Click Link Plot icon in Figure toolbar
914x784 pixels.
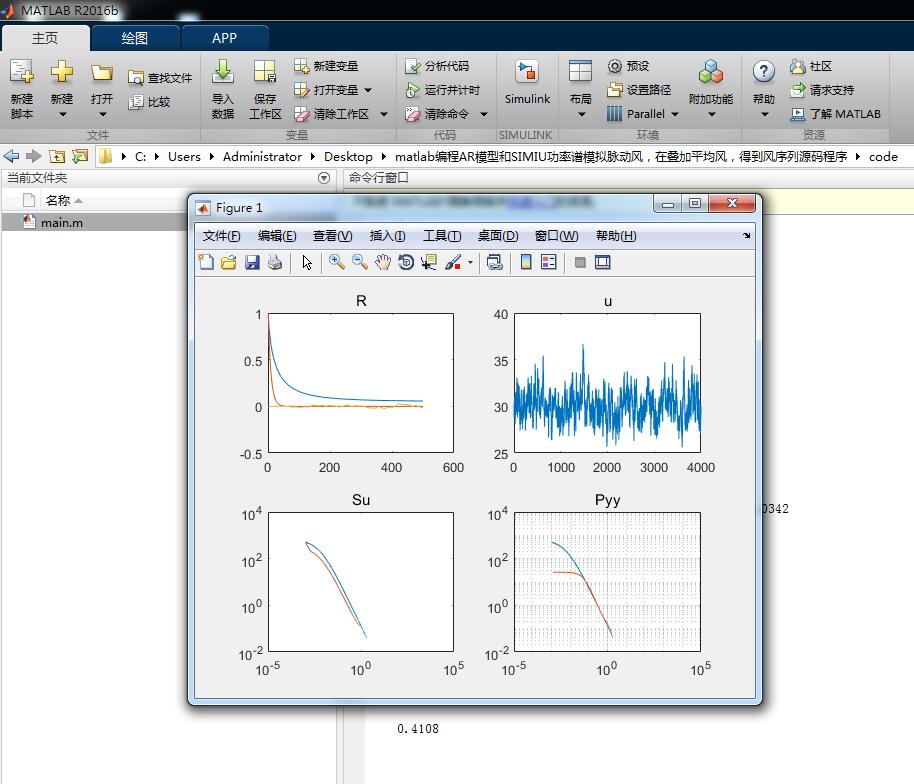pyautogui.click(x=494, y=262)
